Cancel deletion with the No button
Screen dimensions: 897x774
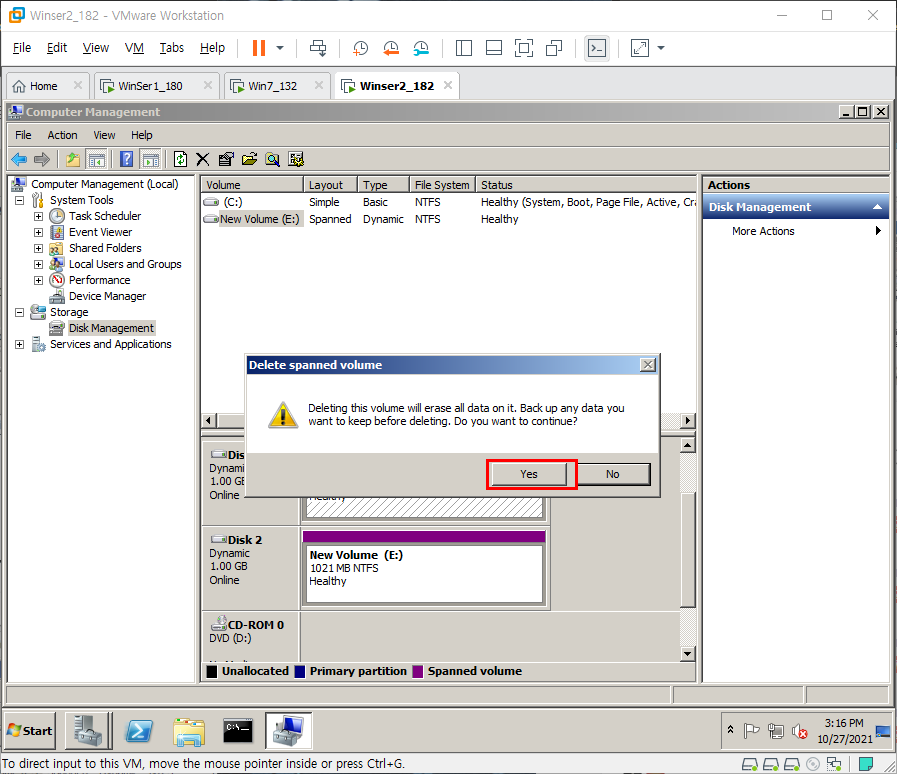point(613,474)
